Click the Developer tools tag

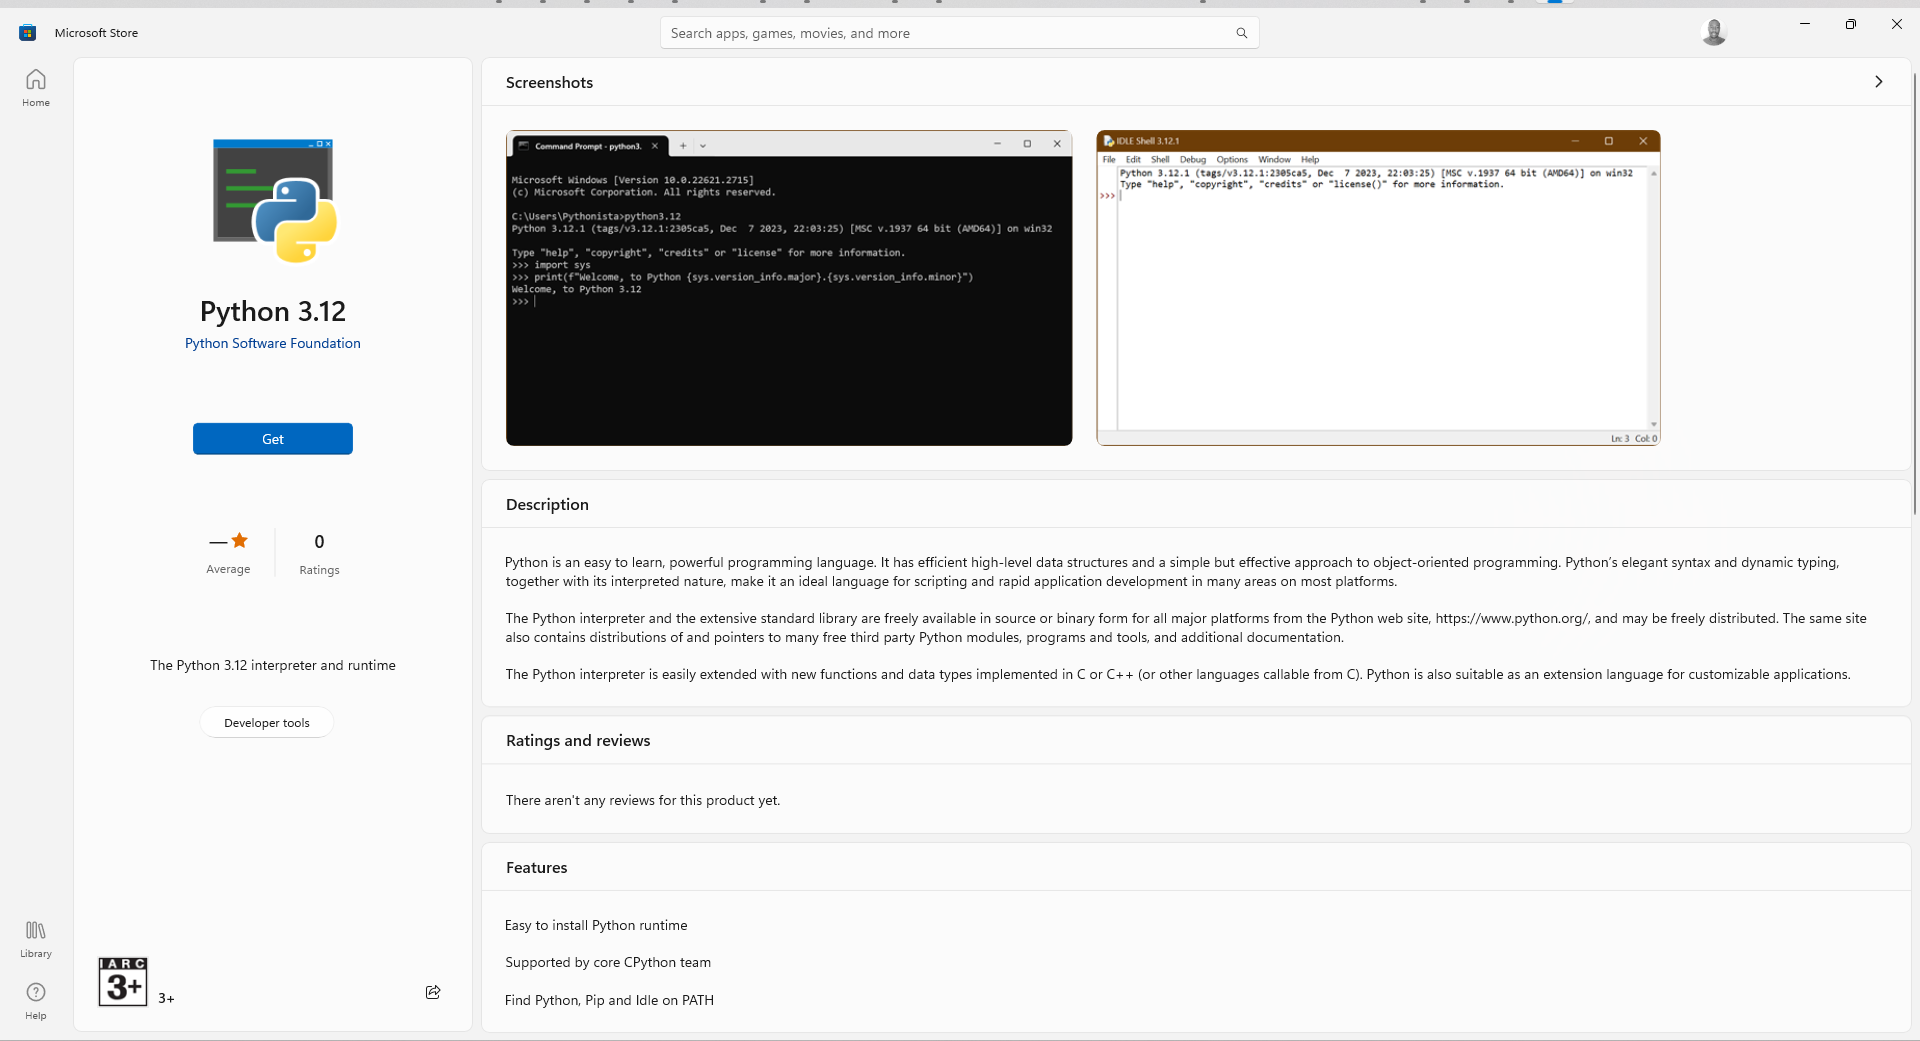pyautogui.click(x=267, y=723)
